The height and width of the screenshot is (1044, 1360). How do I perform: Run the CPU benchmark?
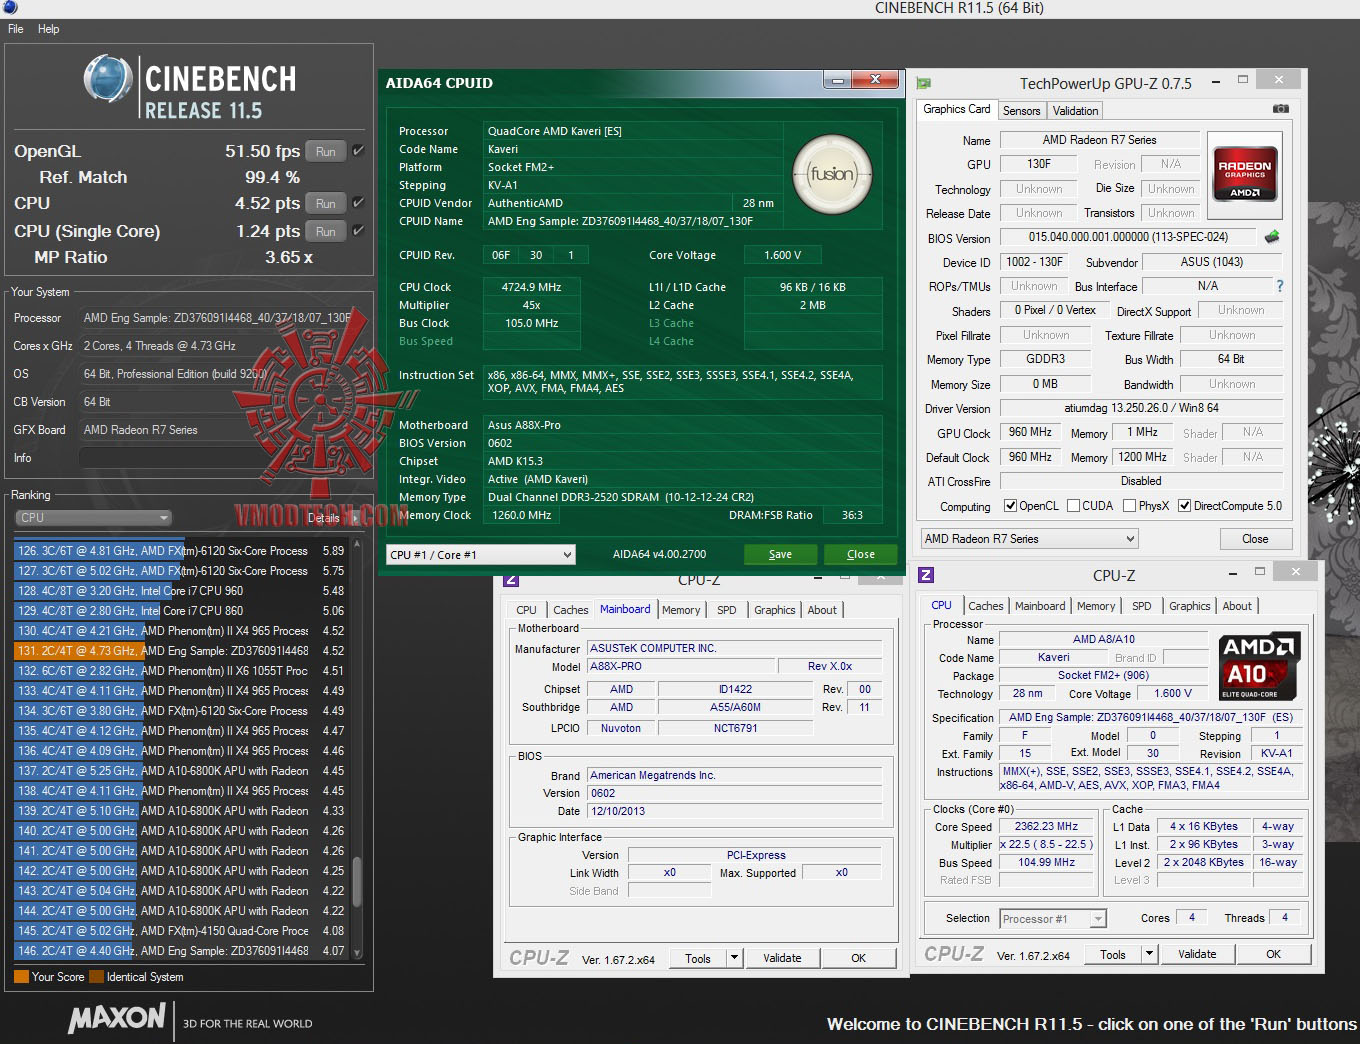(326, 203)
